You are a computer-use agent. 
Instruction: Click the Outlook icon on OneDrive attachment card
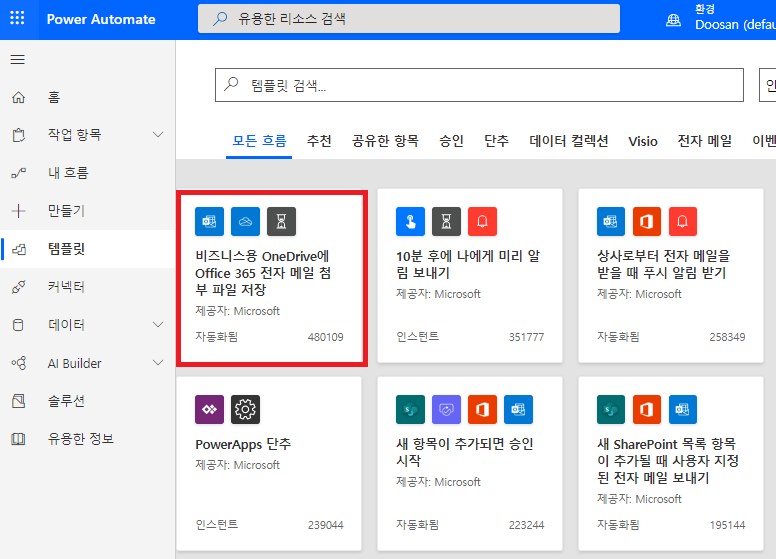pyautogui.click(x=209, y=221)
